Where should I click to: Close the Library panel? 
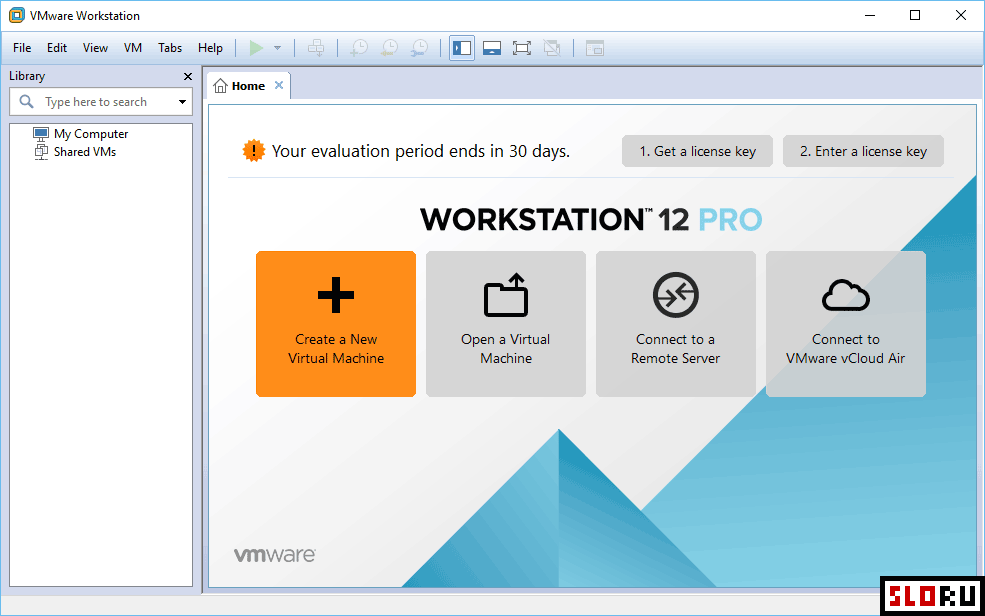point(187,76)
